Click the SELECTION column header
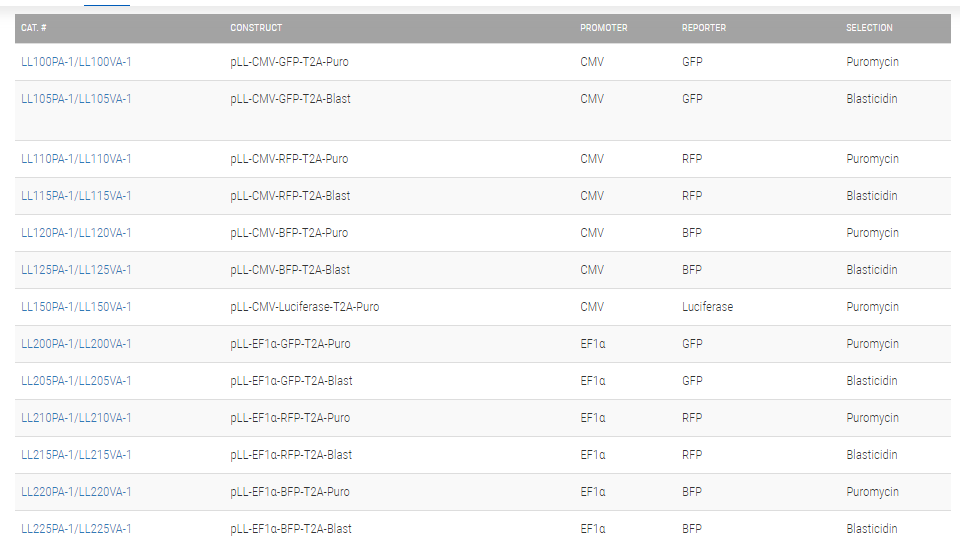Image resolution: width=960 pixels, height=539 pixels. [869, 28]
